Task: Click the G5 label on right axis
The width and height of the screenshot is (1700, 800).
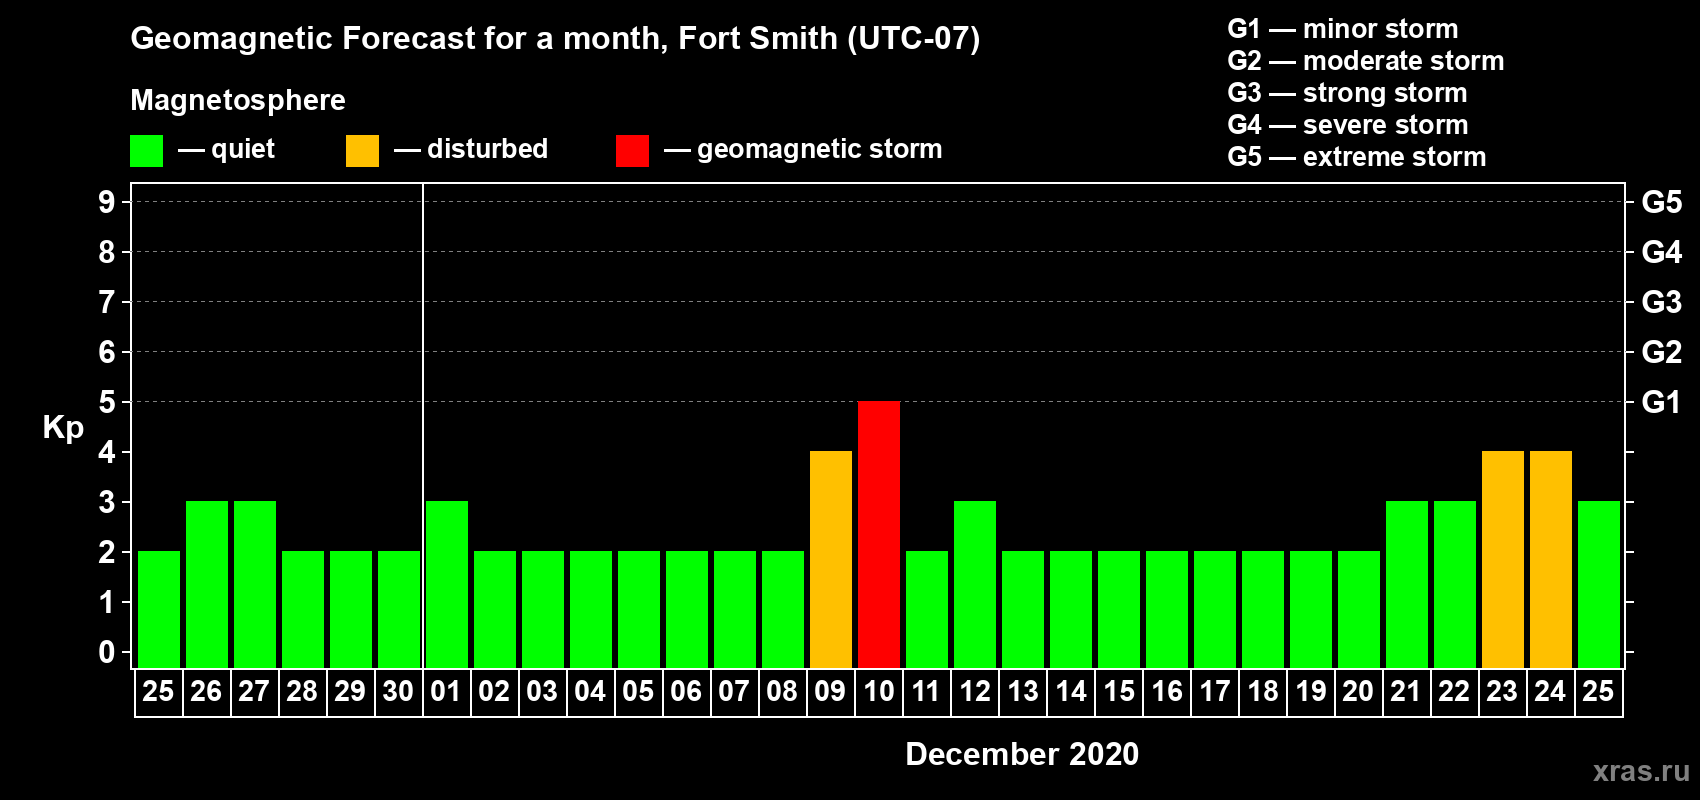Action: tap(1661, 202)
